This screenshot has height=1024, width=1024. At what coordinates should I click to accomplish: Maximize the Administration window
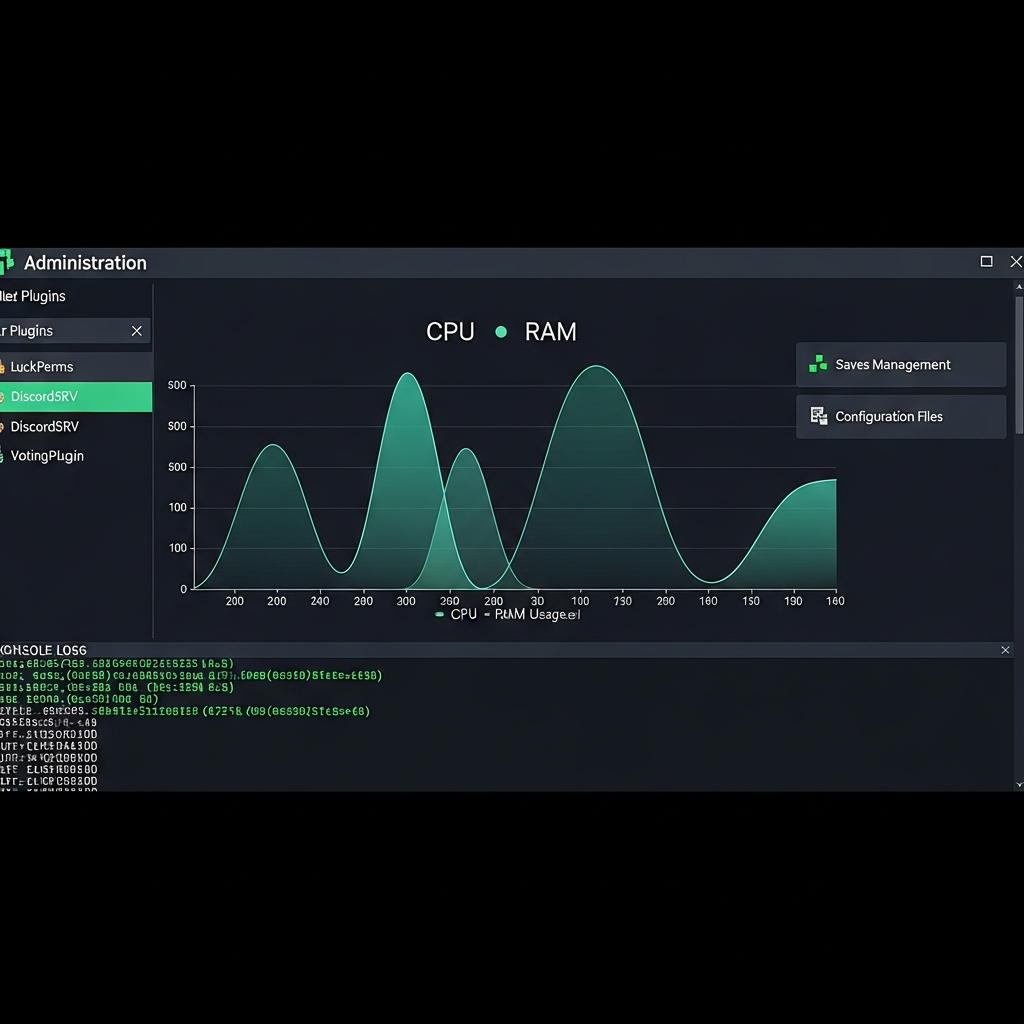tap(986, 262)
